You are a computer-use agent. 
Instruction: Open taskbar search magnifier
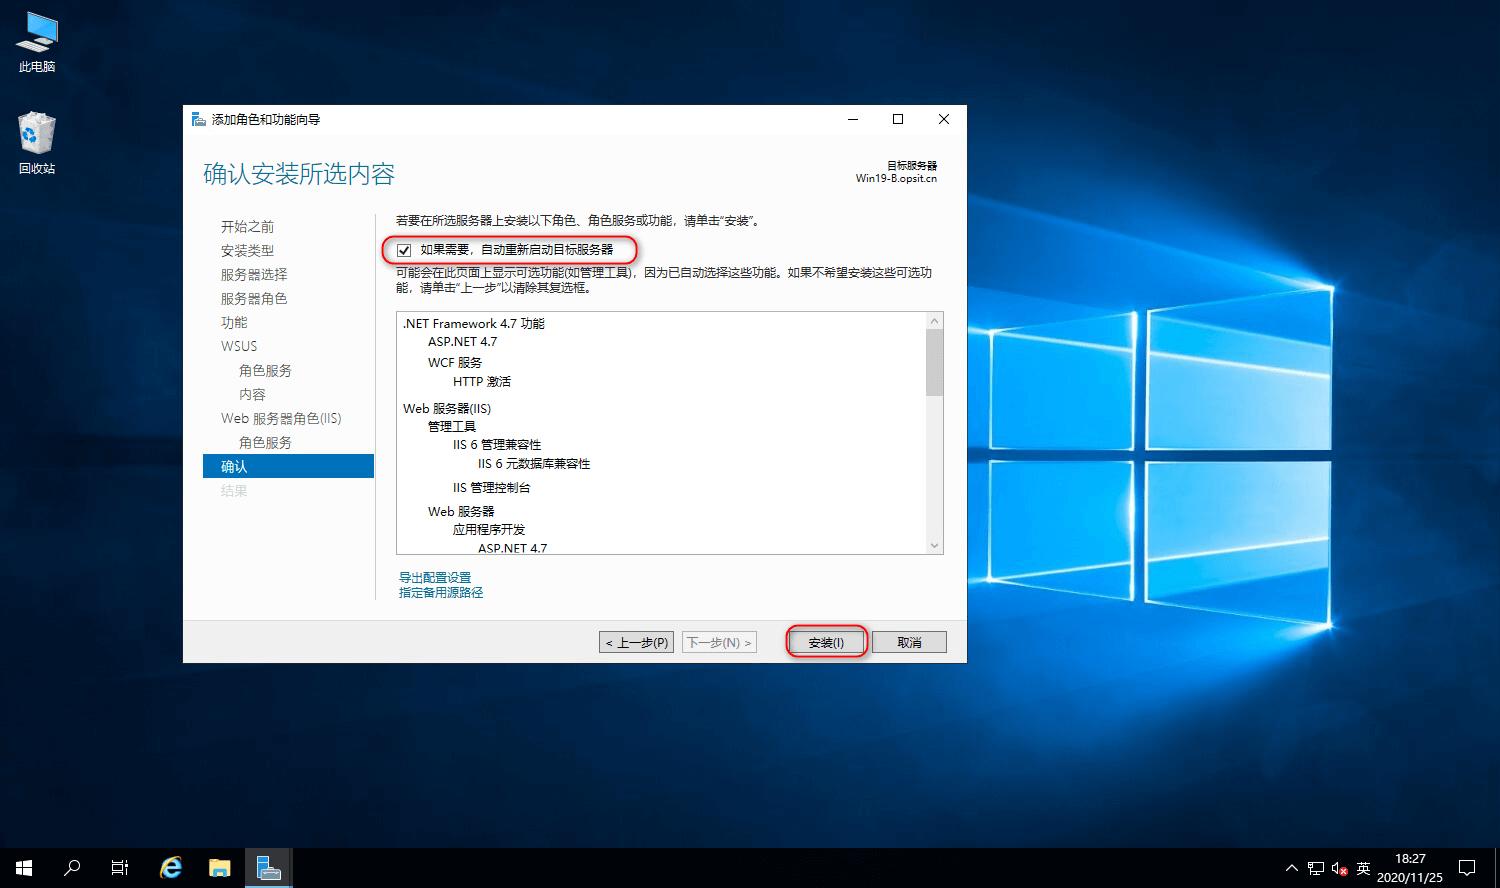[x=72, y=868]
